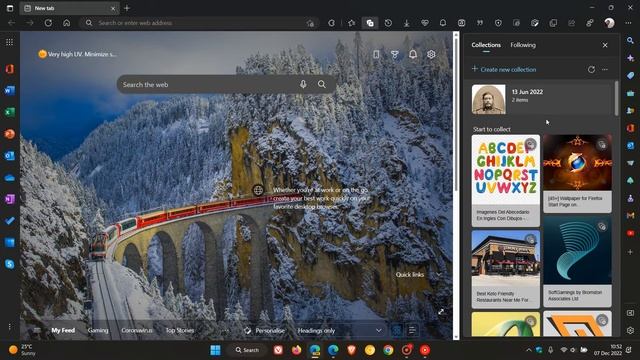Open Shopping tag icon in right sidebar

click(630, 76)
